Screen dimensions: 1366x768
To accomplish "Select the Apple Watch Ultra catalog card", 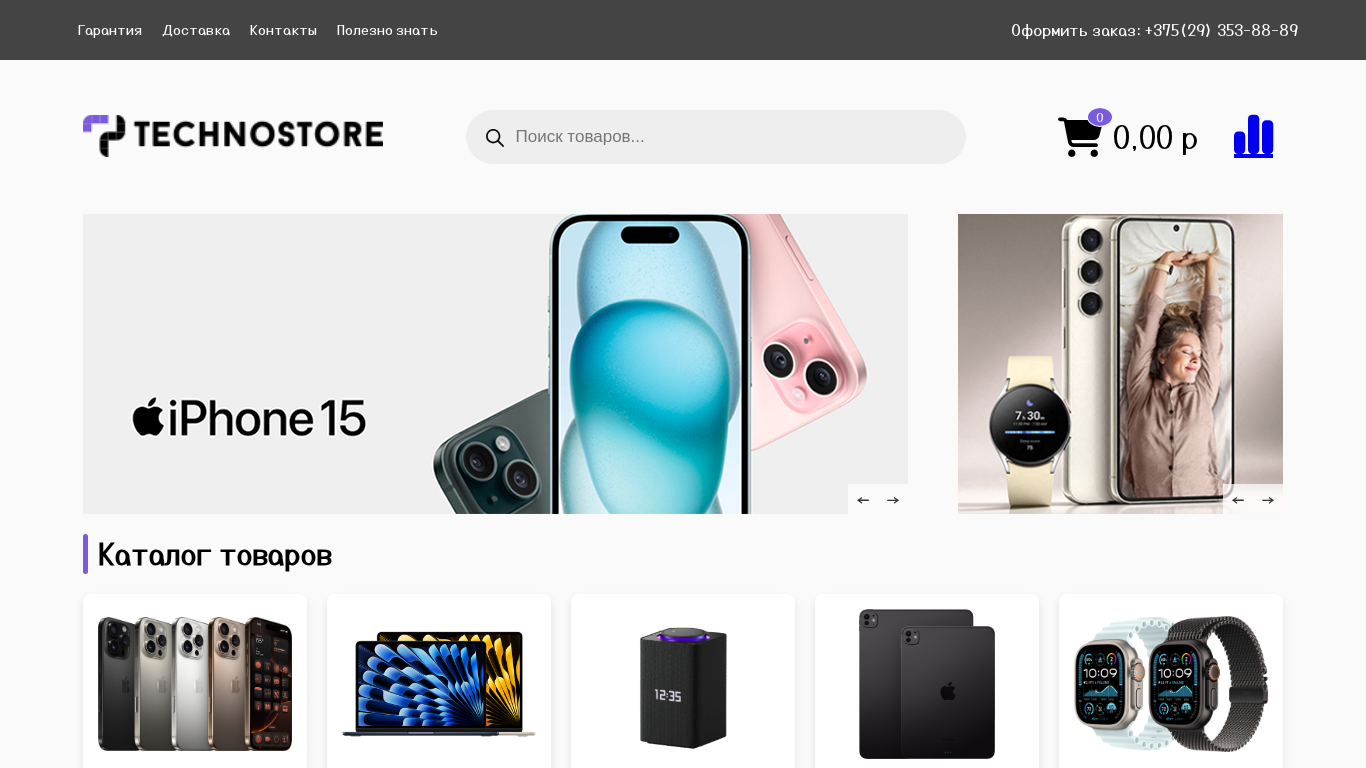I will [x=1171, y=683].
